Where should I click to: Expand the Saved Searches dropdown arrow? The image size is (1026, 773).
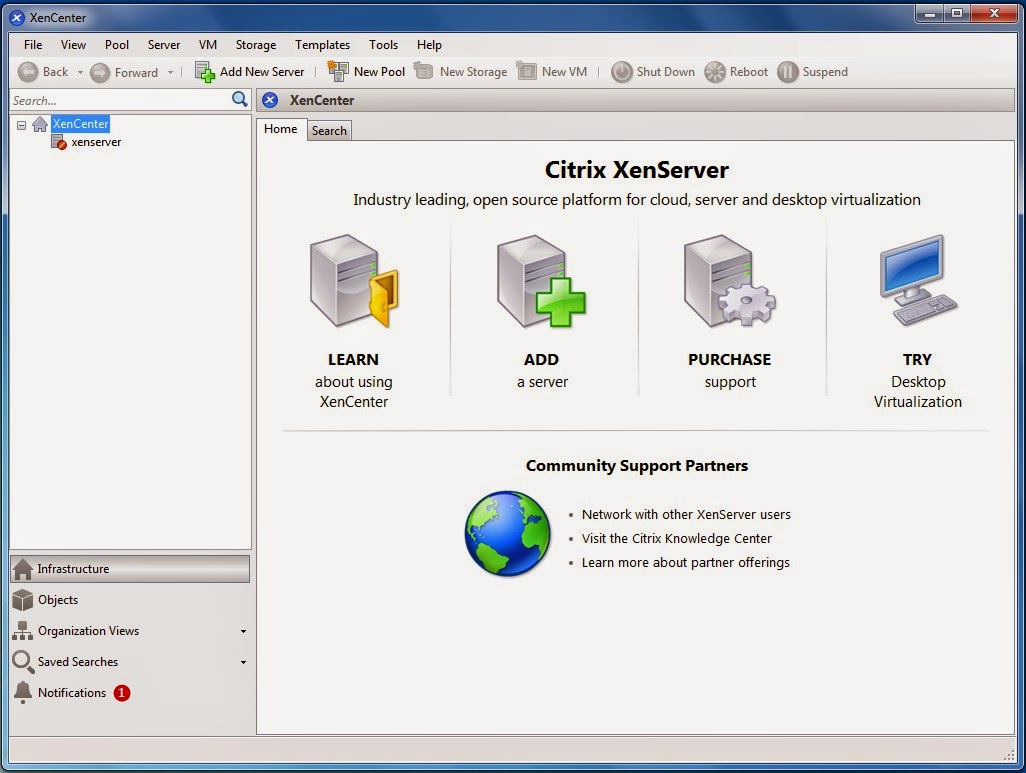click(243, 662)
